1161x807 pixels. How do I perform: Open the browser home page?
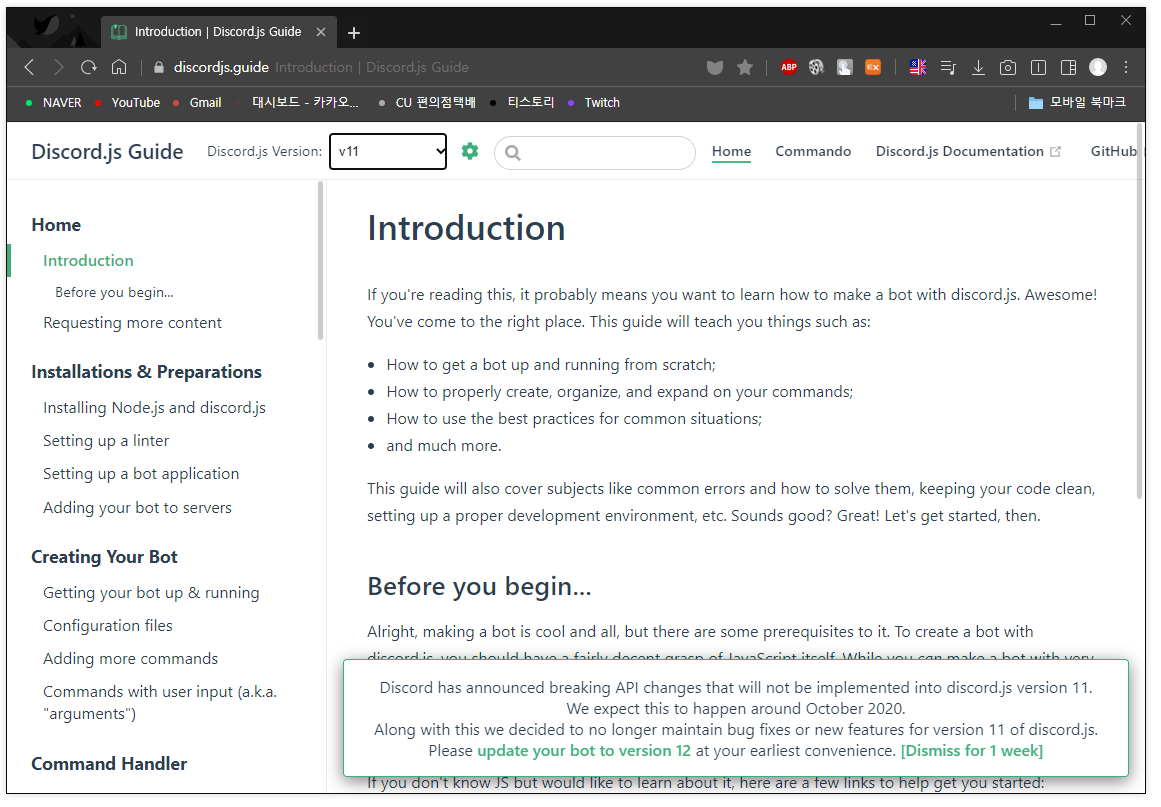pyautogui.click(x=118, y=67)
